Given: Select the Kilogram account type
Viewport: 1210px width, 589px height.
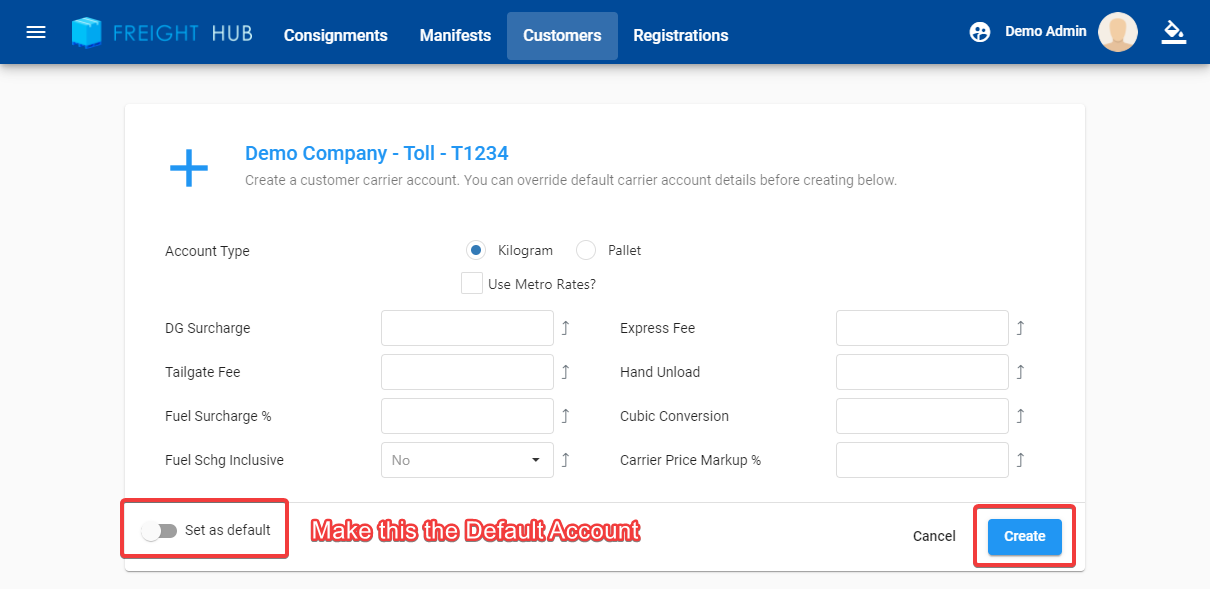Looking at the screenshot, I should coord(476,250).
